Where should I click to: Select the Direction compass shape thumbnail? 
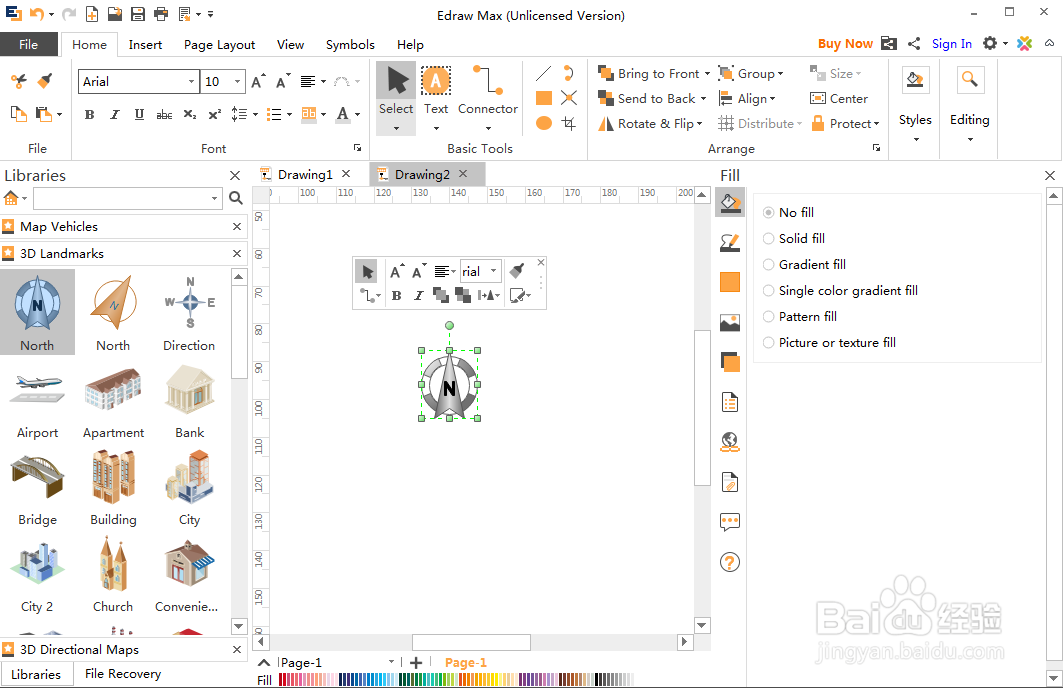[x=189, y=312]
